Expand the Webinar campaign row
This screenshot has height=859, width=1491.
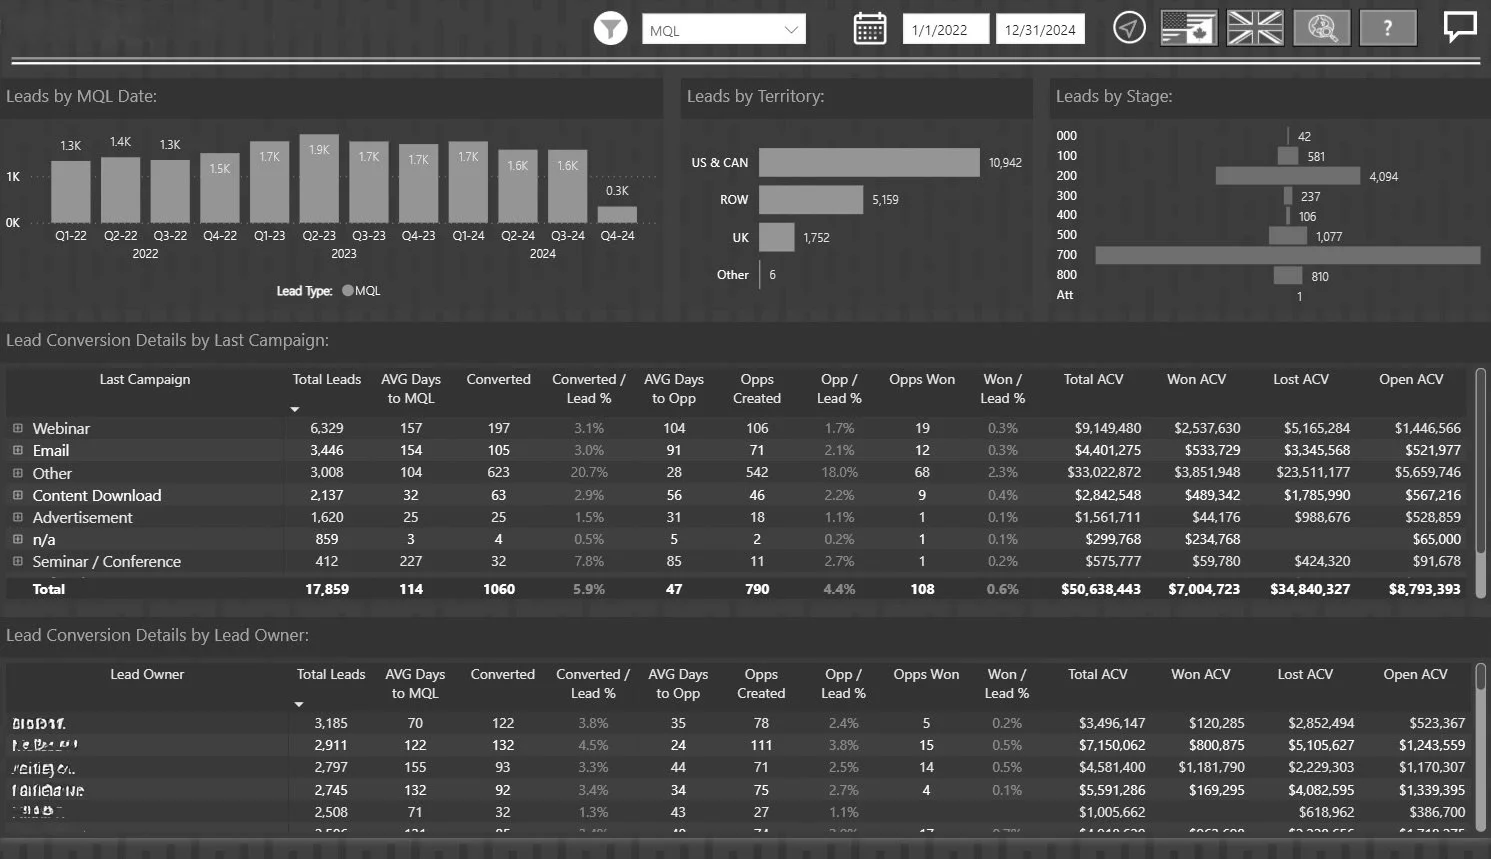17,428
